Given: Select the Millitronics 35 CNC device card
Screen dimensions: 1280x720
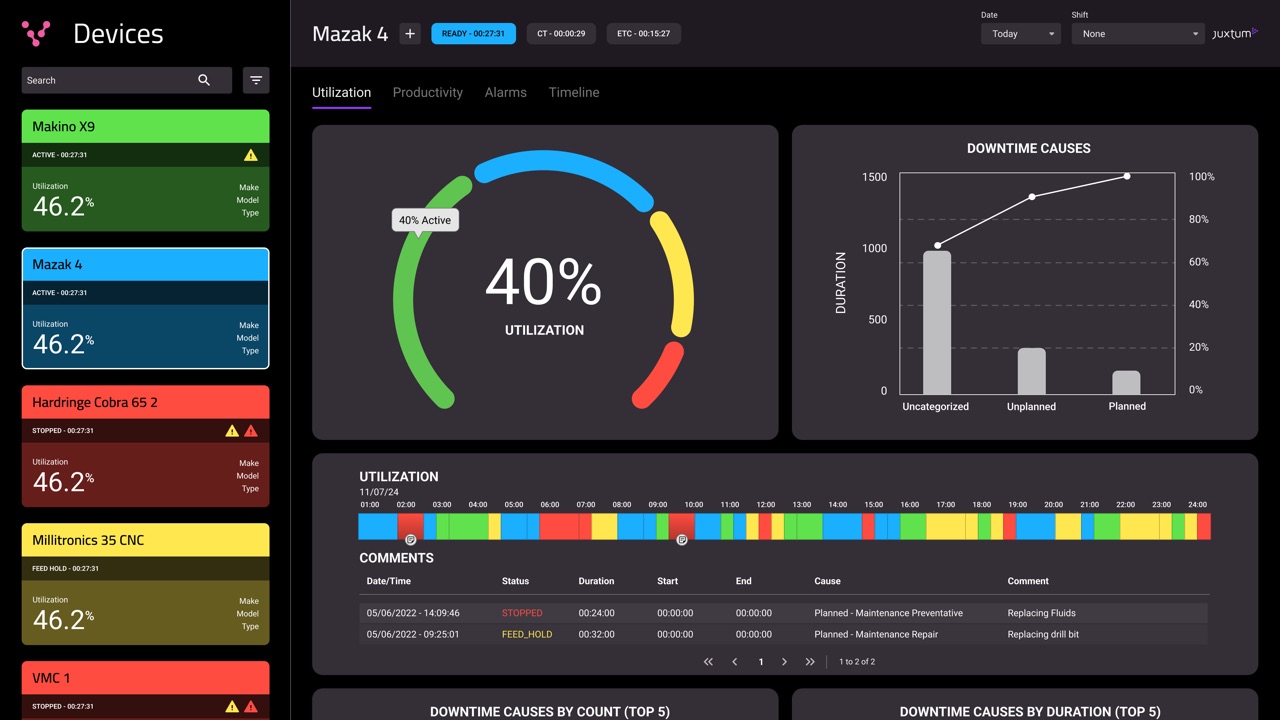Looking at the screenshot, I should [x=145, y=584].
